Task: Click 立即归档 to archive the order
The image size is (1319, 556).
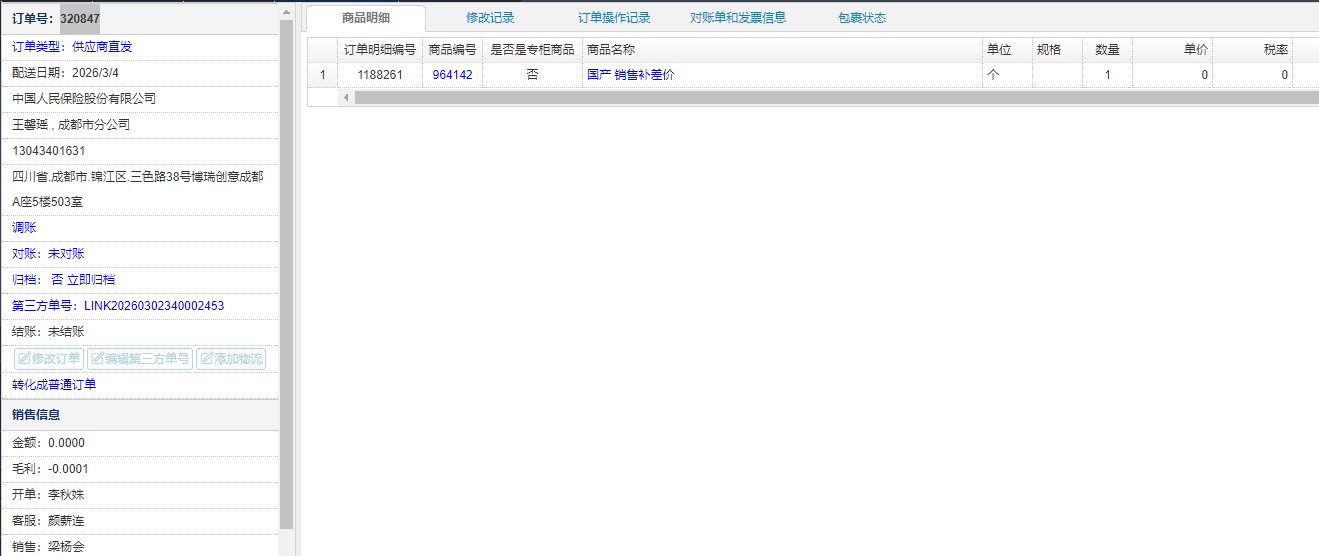Action: 90,280
